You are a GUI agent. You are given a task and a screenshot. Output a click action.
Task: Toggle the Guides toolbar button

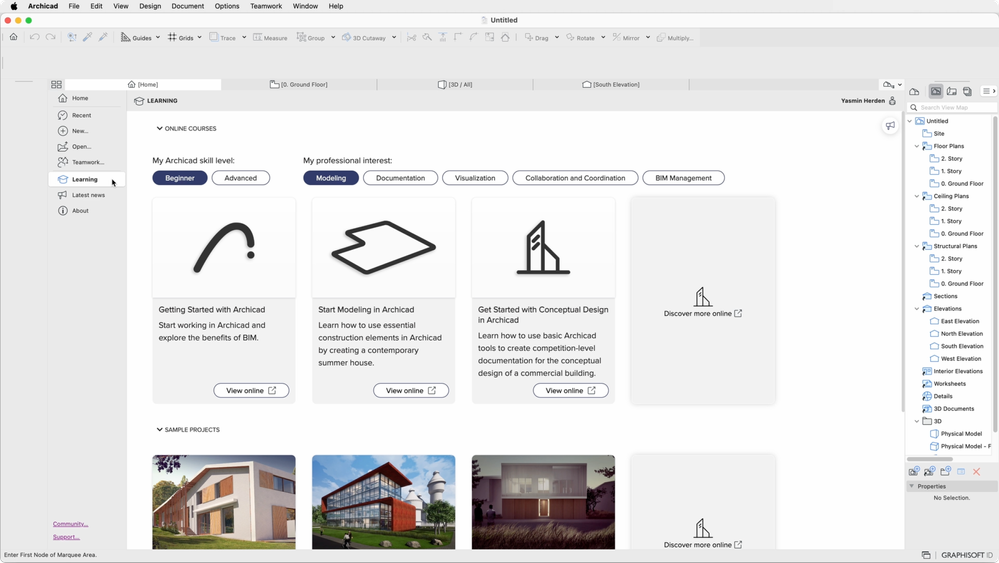(x=136, y=38)
